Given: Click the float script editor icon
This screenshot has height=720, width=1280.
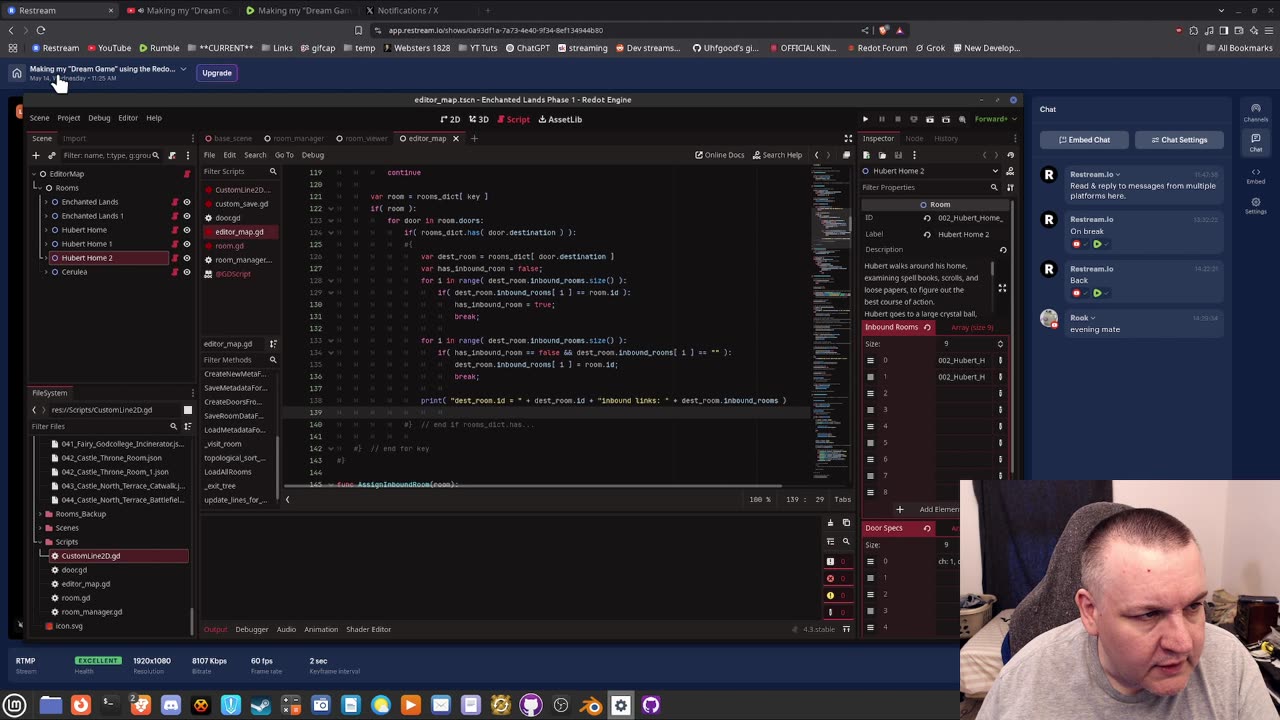Looking at the screenshot, I should 846,155.
